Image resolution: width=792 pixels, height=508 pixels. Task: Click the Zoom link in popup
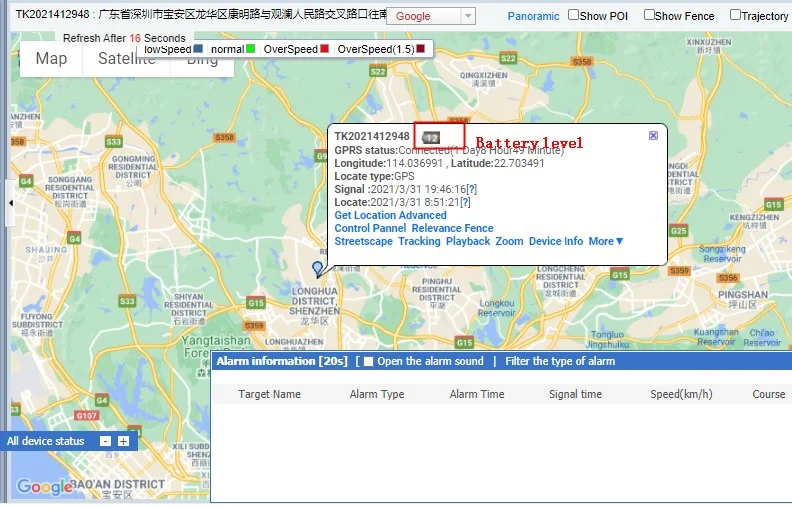click(x=509, y=241)
